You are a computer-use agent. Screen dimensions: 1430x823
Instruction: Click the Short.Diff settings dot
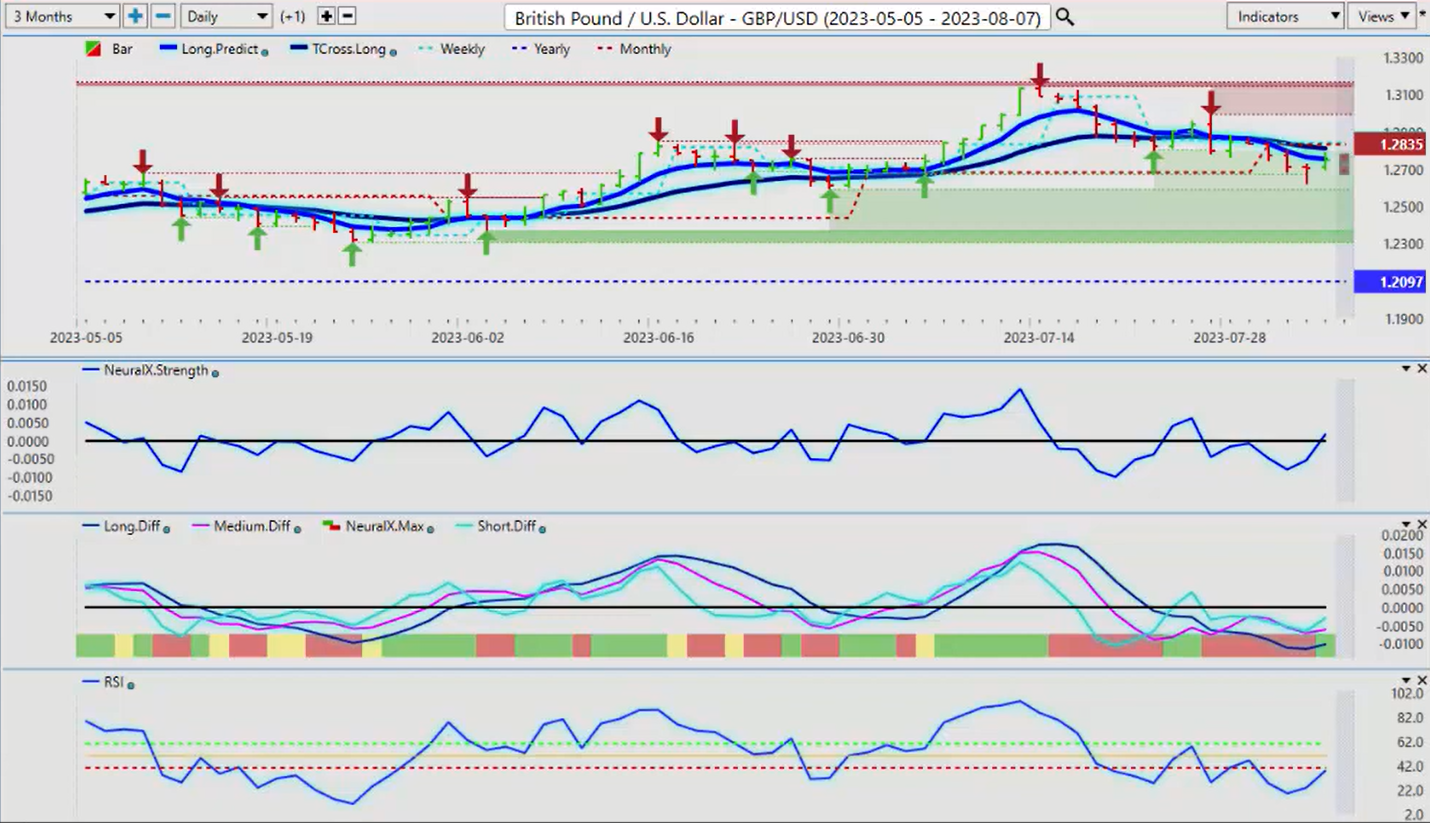[x=543, y=528]
